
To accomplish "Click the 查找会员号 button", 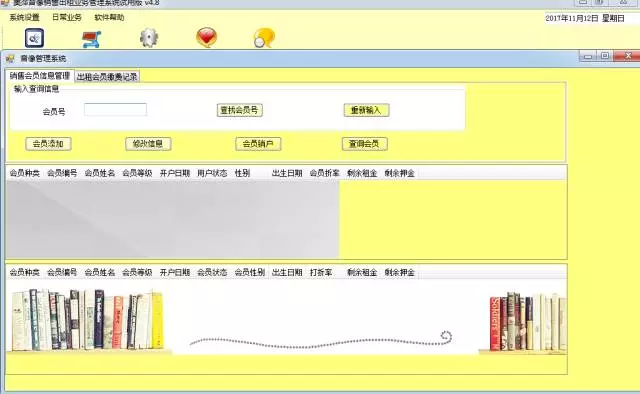I will 239,110.
